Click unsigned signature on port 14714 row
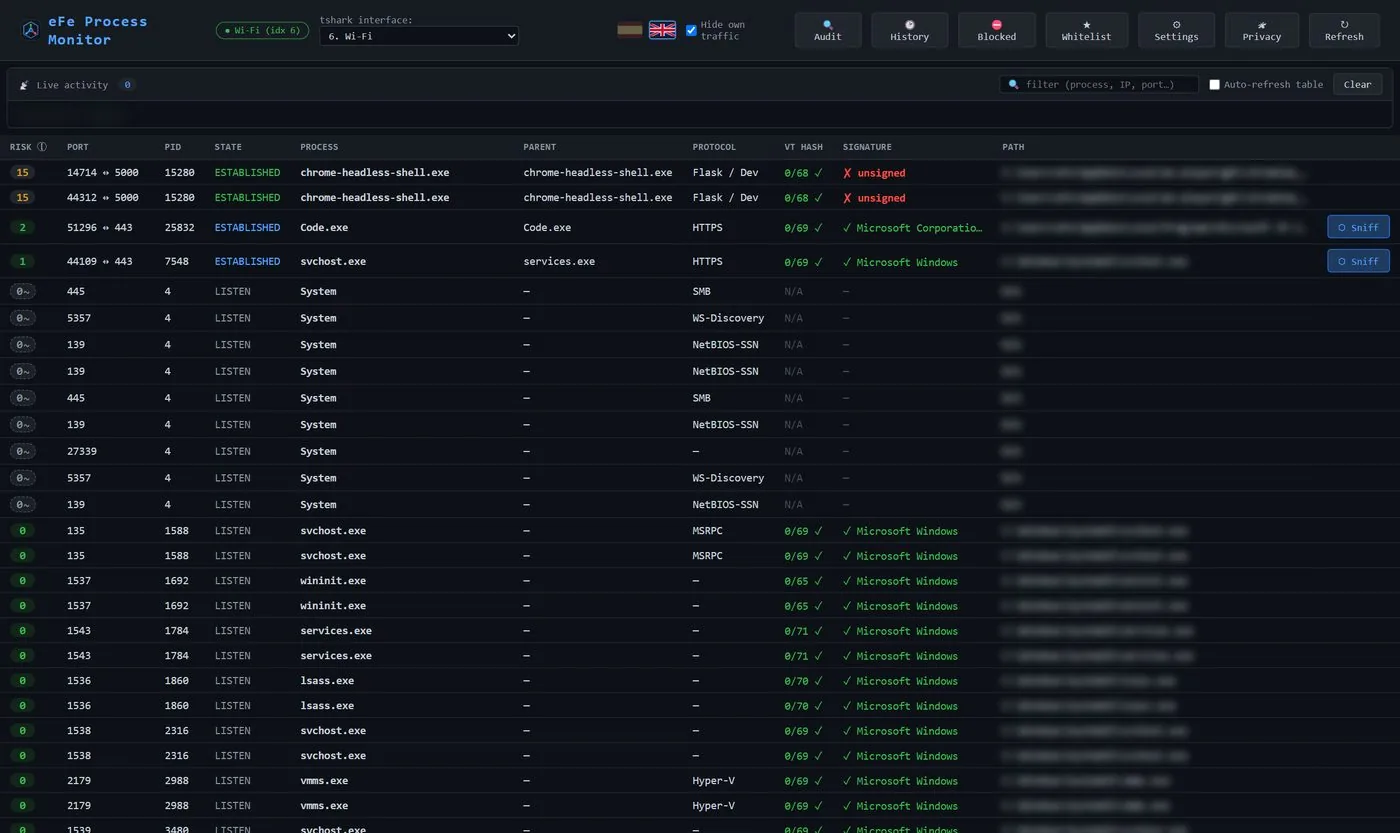Screen dimensions: 1400x833 (874, 173)
